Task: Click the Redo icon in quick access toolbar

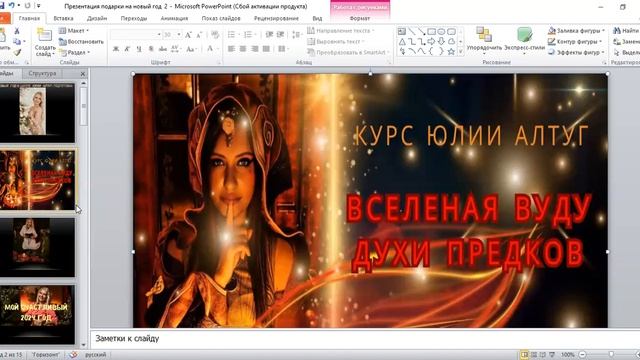Action: tap(28, 6)
